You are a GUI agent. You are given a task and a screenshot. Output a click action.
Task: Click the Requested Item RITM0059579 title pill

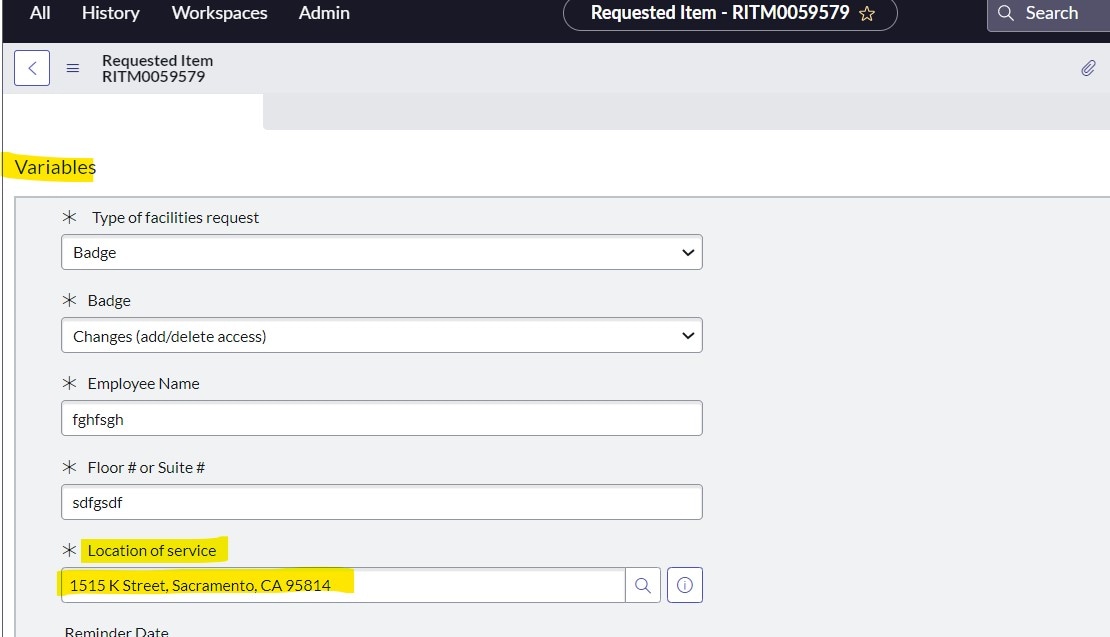point(719,13)
